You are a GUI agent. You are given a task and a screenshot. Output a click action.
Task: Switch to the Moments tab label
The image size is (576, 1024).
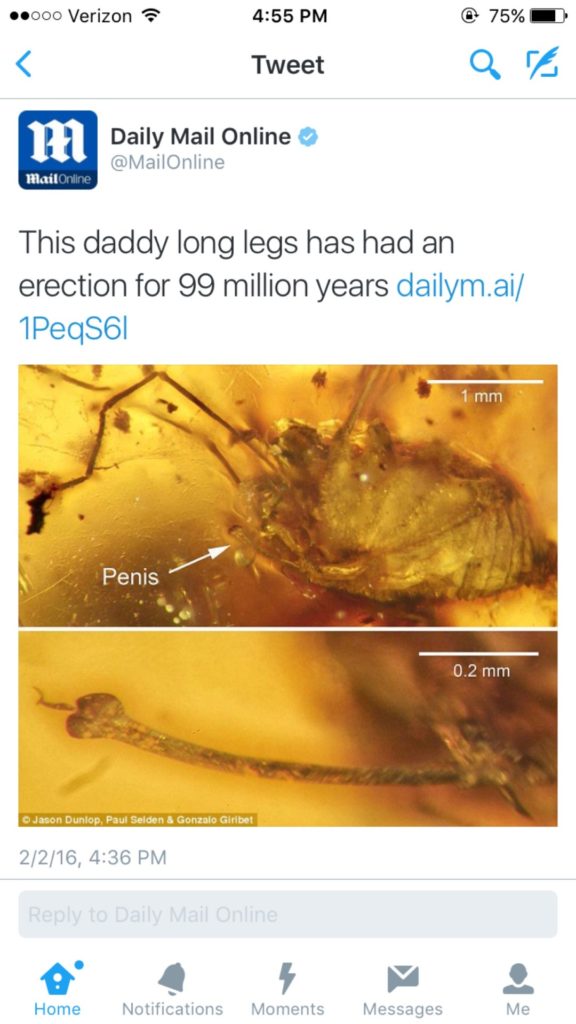tap(287, 1009)
